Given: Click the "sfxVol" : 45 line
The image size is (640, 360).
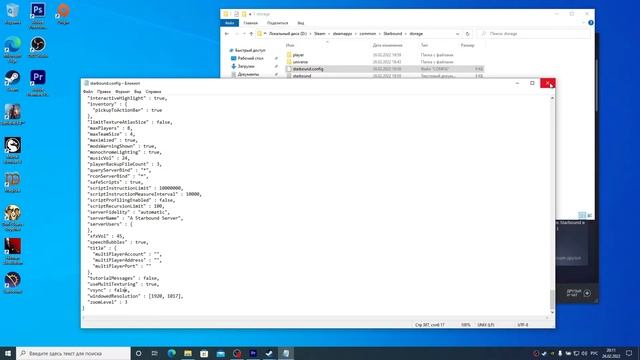Looking at the screenshot, I should [106, 236].
